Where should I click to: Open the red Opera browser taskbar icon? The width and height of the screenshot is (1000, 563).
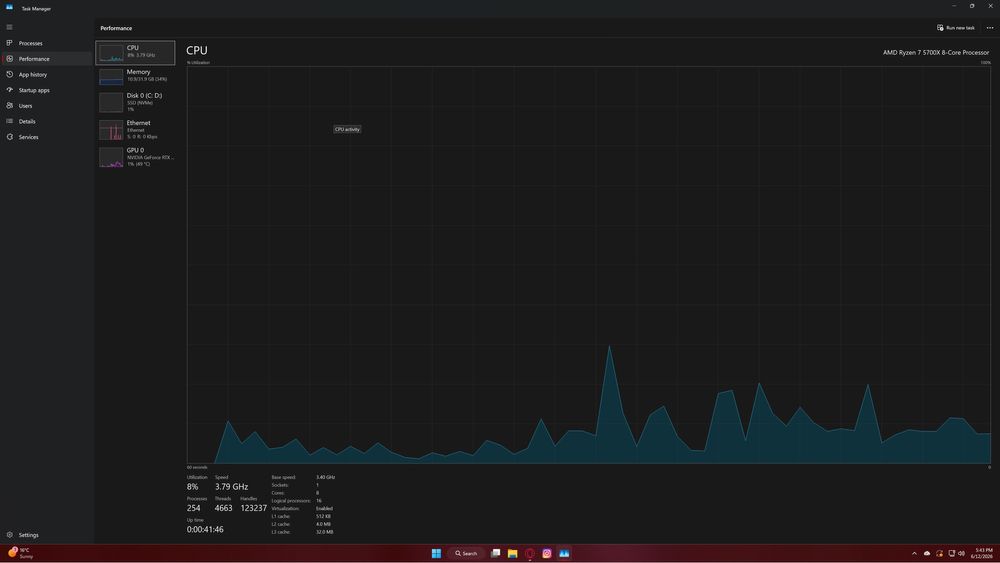coord(529,553)
